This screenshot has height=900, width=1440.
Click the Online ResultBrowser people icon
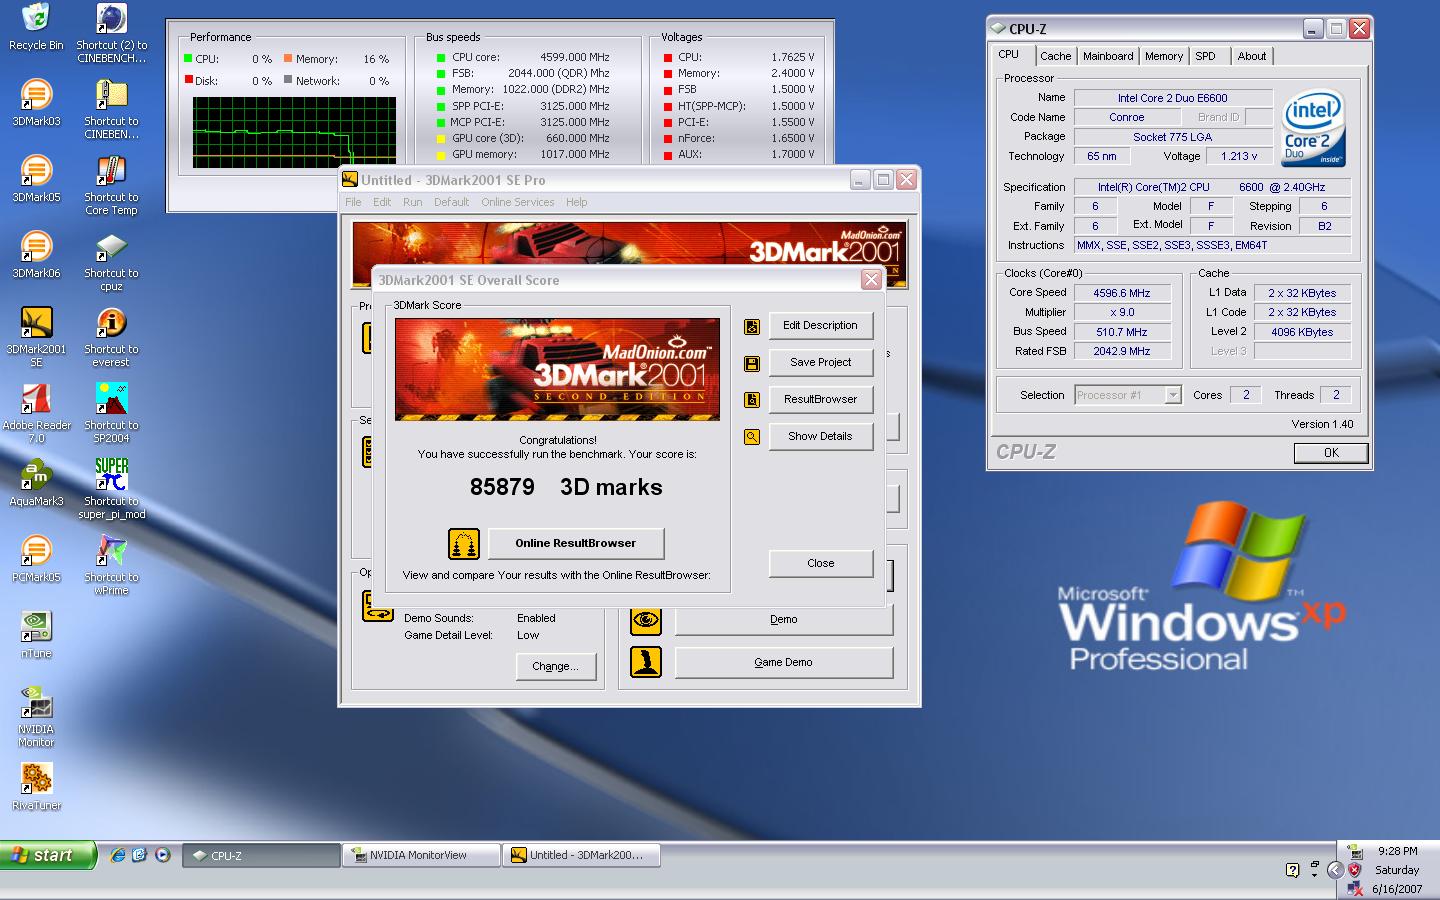coord(463,544)
